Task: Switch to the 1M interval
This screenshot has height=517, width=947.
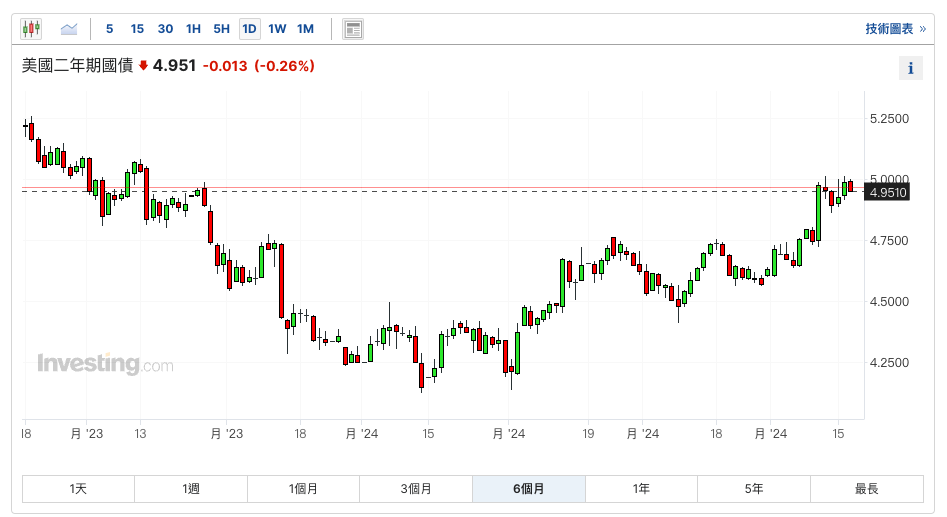Action: (305, 29)
